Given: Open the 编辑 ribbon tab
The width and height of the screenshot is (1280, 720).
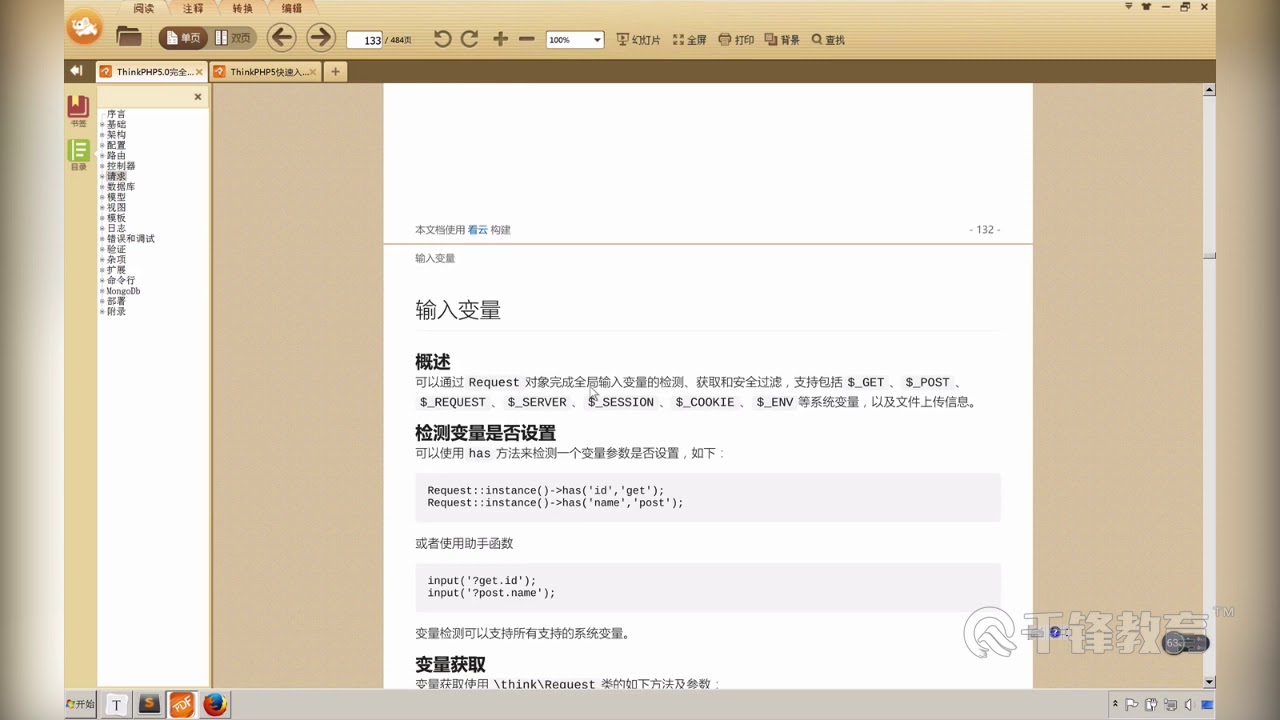Looking at the screenshot, I should [291, 8].
